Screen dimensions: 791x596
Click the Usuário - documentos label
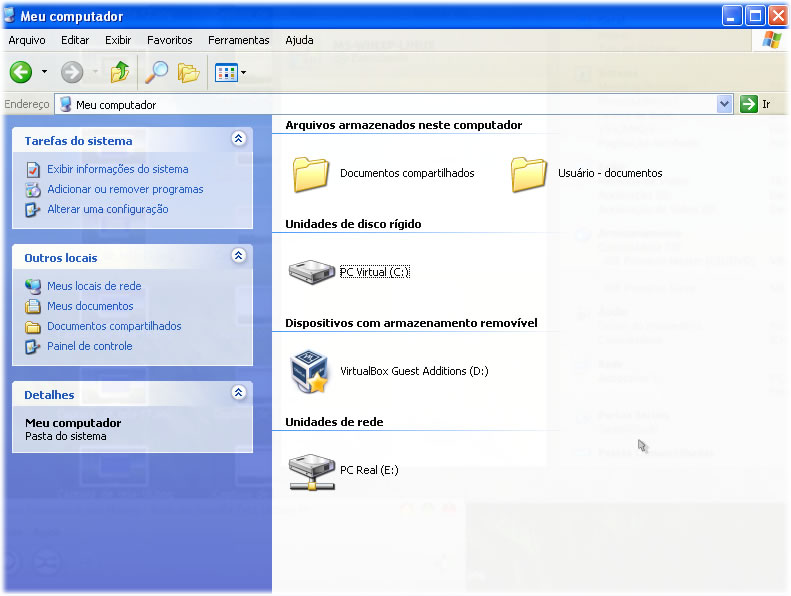coord(610,173)
